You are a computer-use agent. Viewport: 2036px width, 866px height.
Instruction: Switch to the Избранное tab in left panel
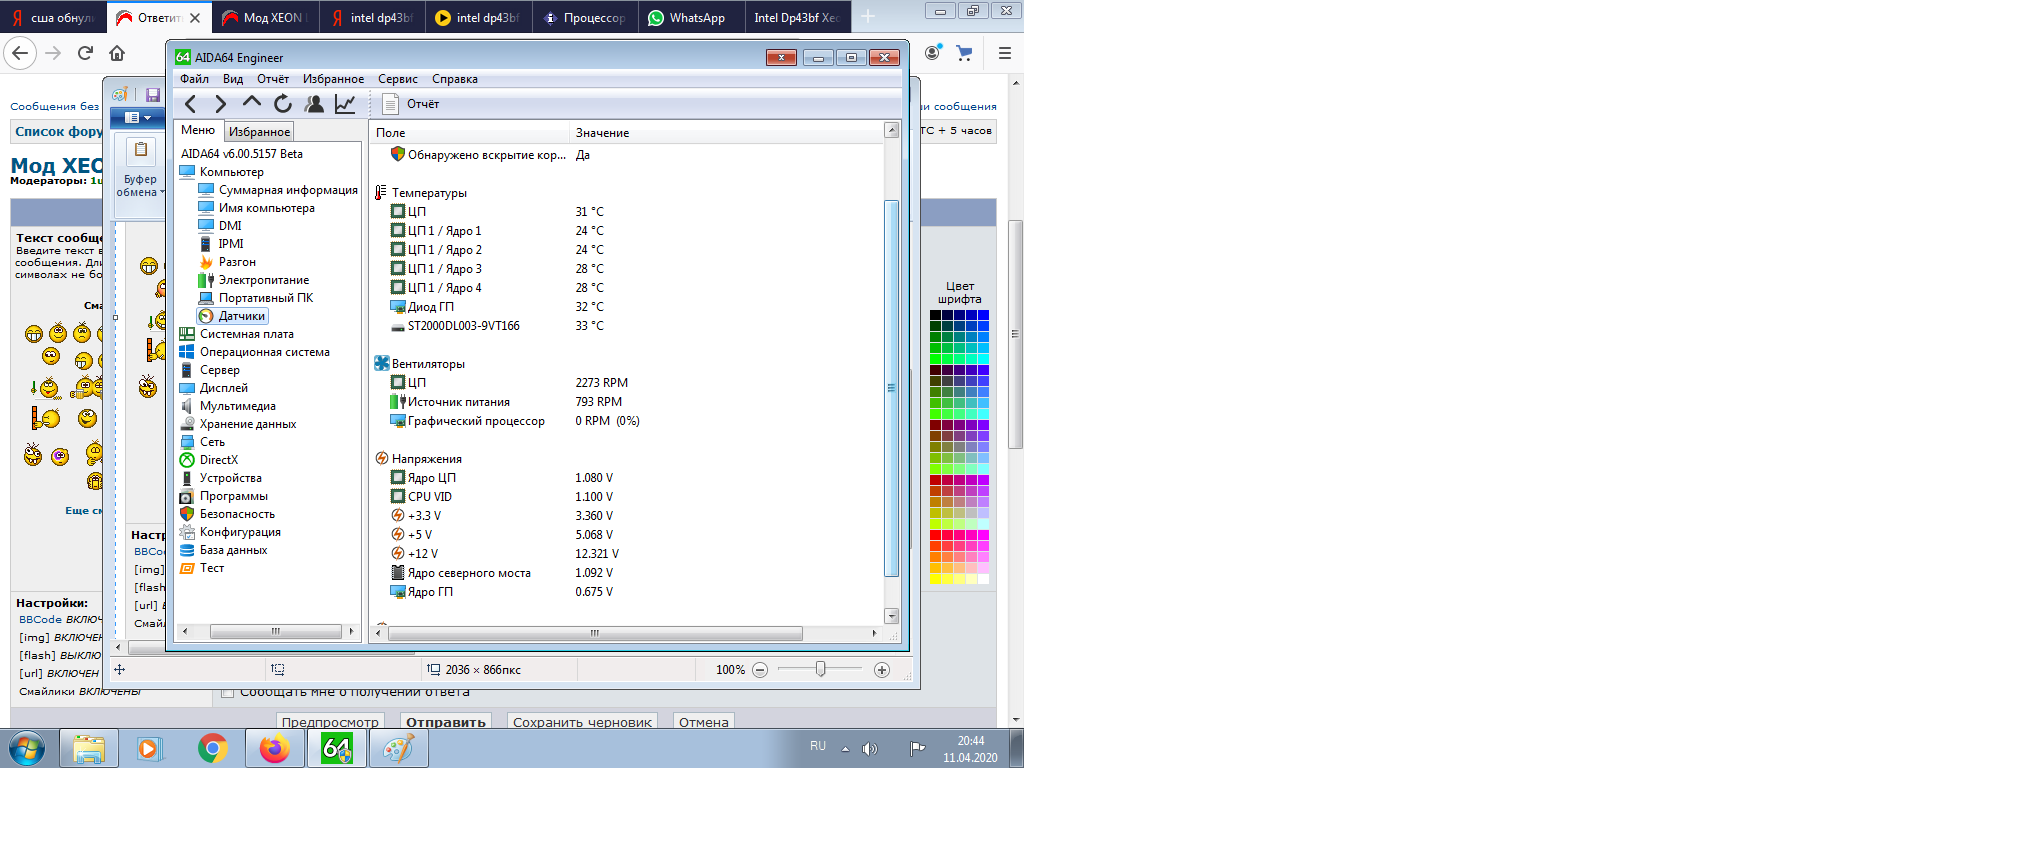(259, 132)
